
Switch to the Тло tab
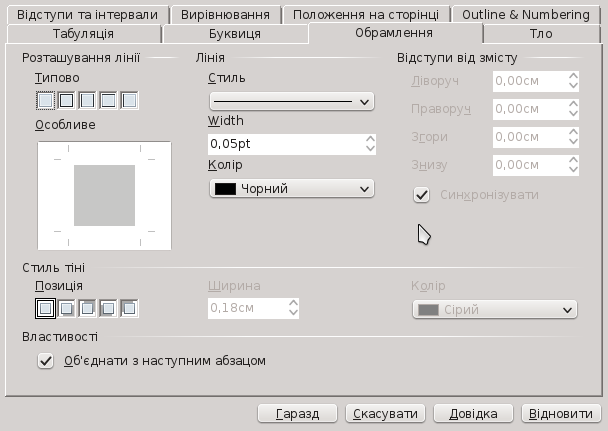pos(541,34)
